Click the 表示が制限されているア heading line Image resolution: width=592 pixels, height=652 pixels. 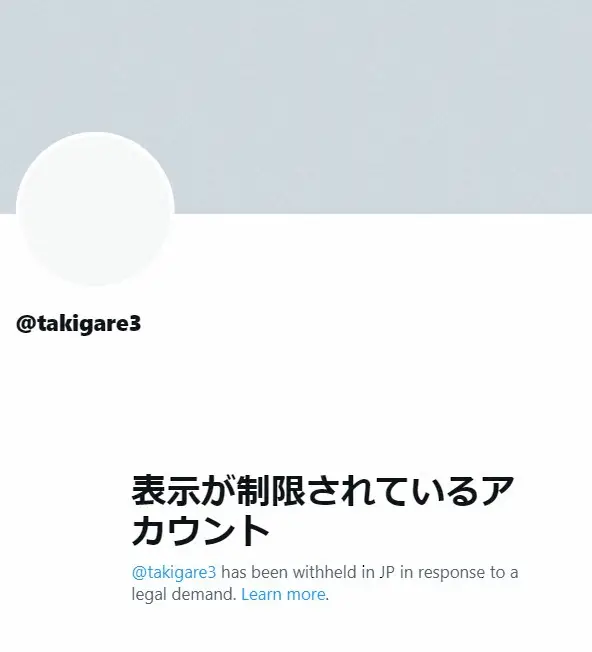[323, 491]
